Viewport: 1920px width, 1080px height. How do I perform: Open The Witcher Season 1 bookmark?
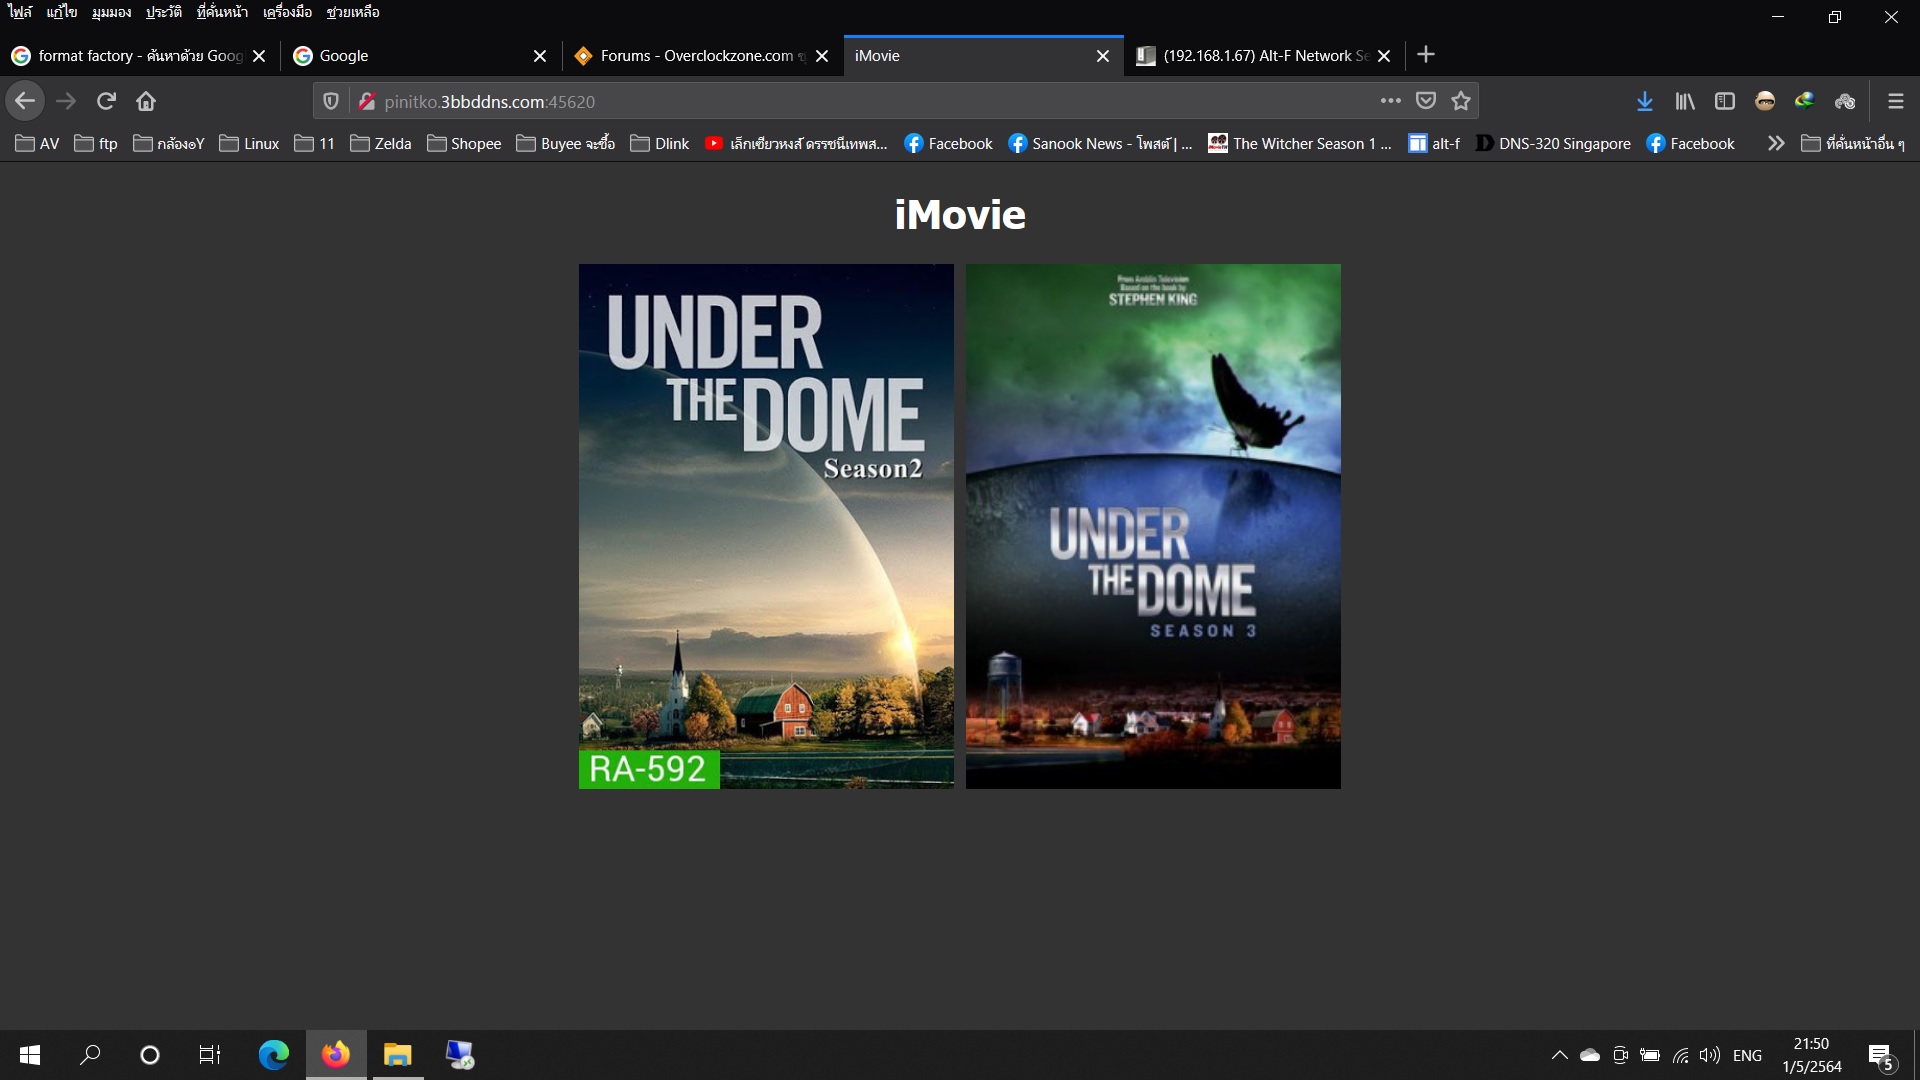point(1299,143)
